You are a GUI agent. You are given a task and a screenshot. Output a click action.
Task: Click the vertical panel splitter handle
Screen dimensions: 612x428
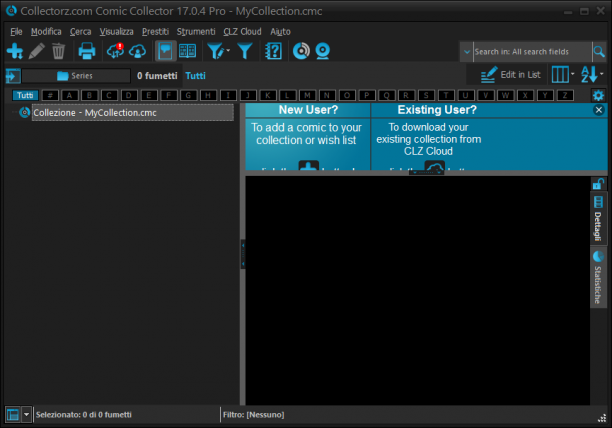243,254
